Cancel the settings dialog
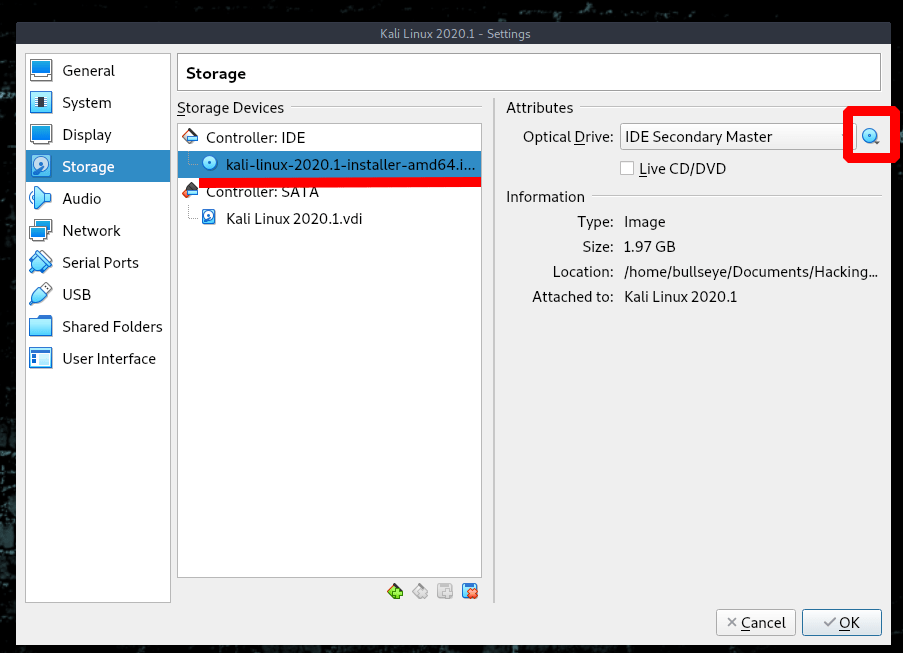The image size is (903, 653). point(756,622)
